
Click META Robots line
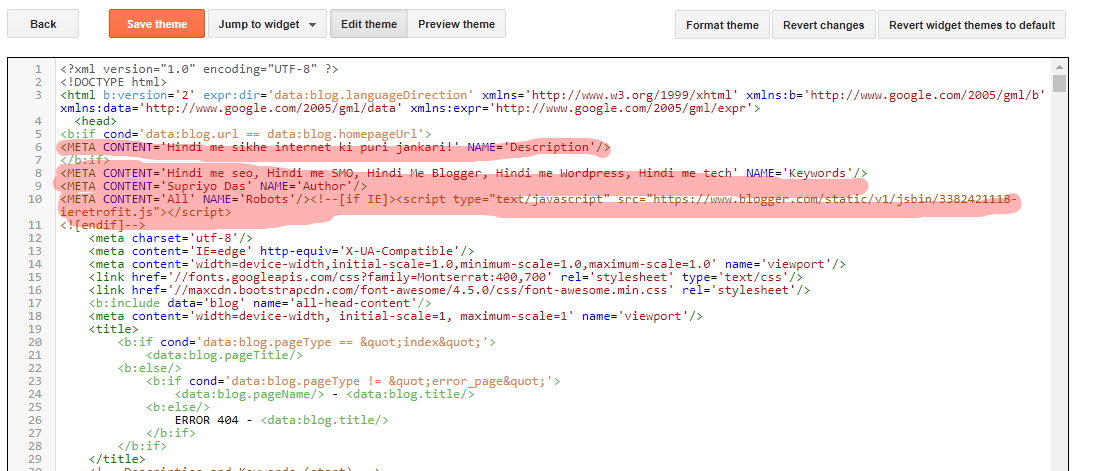pos(539,205)
